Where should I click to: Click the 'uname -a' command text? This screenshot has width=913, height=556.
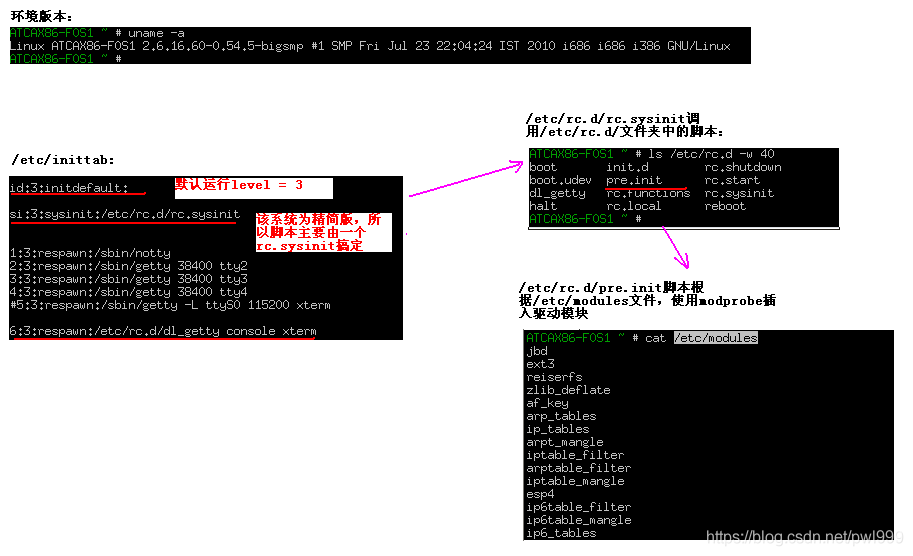click(x=156, y=33)
